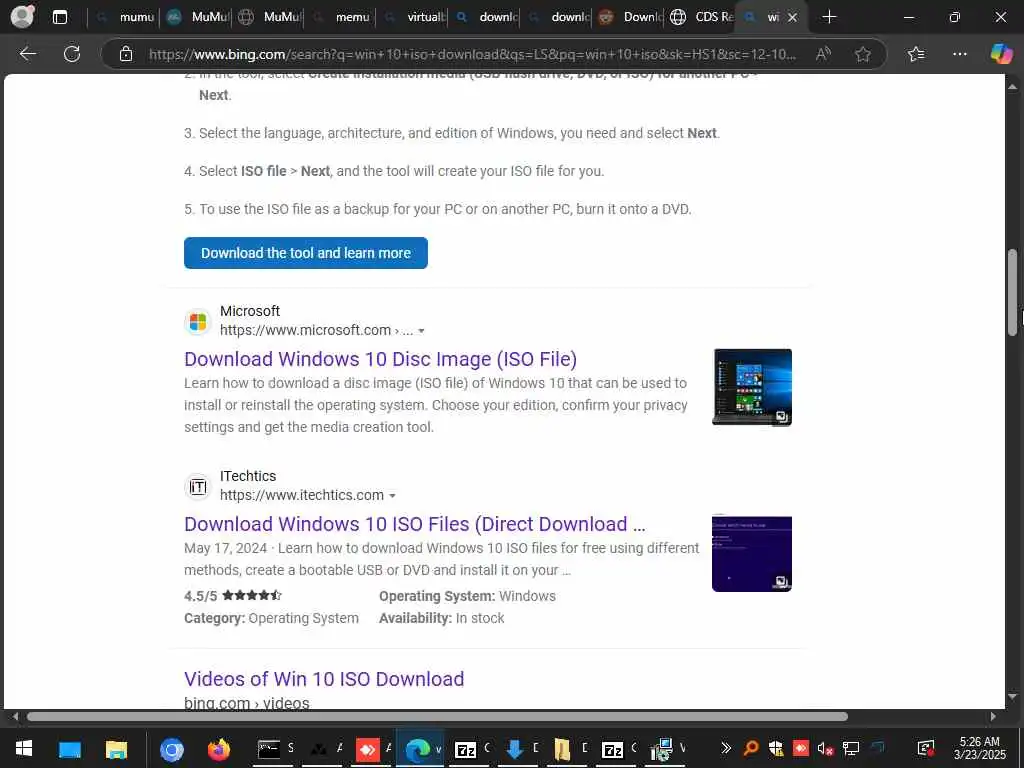Start Read aloud from address bar
Screen dimensions: 1024x768
coord(824,54)
